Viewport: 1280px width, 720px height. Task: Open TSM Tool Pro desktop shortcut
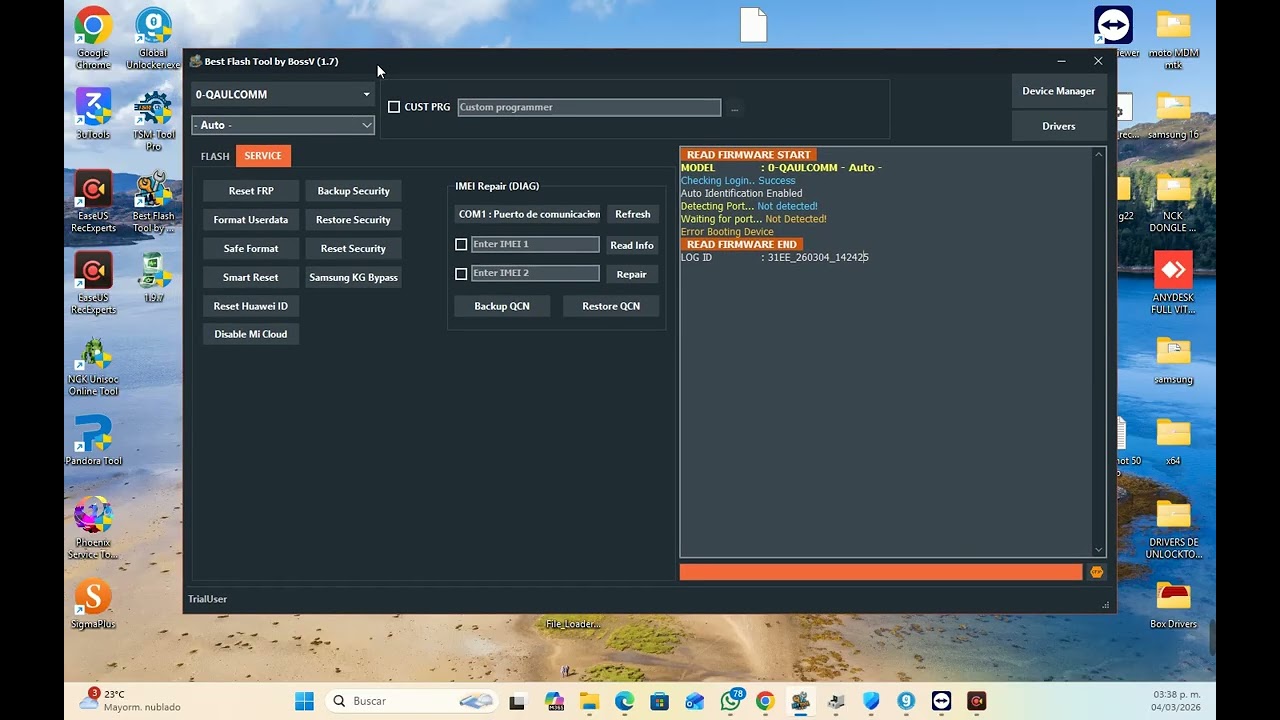pos(153,119)
